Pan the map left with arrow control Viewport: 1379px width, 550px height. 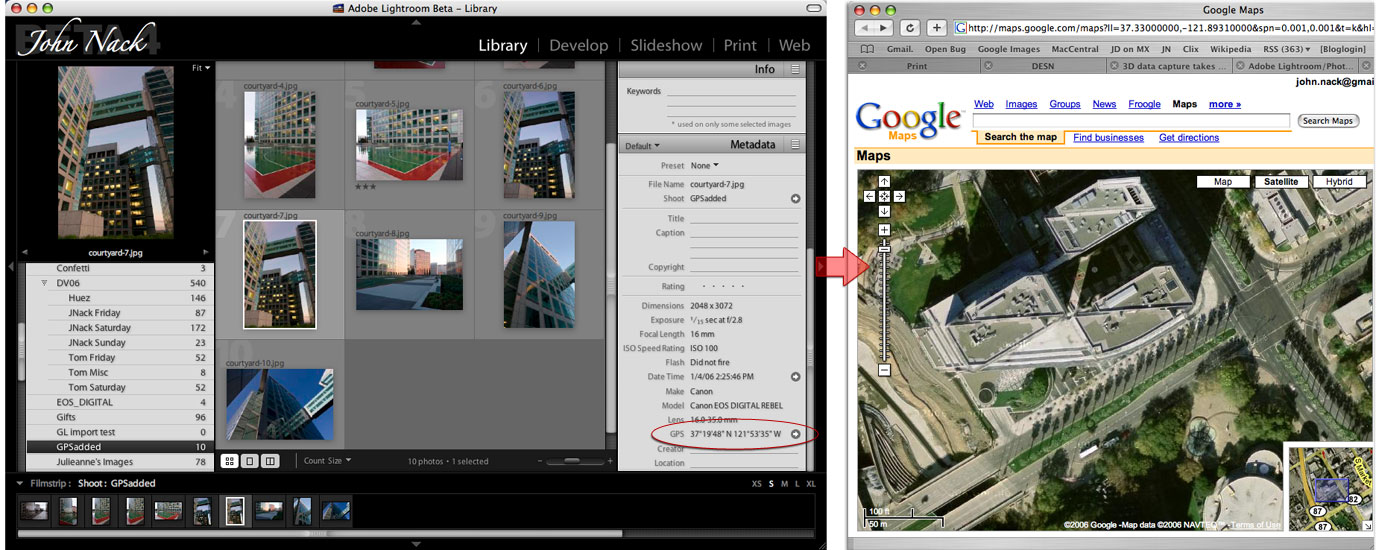[x=869, y=196]
